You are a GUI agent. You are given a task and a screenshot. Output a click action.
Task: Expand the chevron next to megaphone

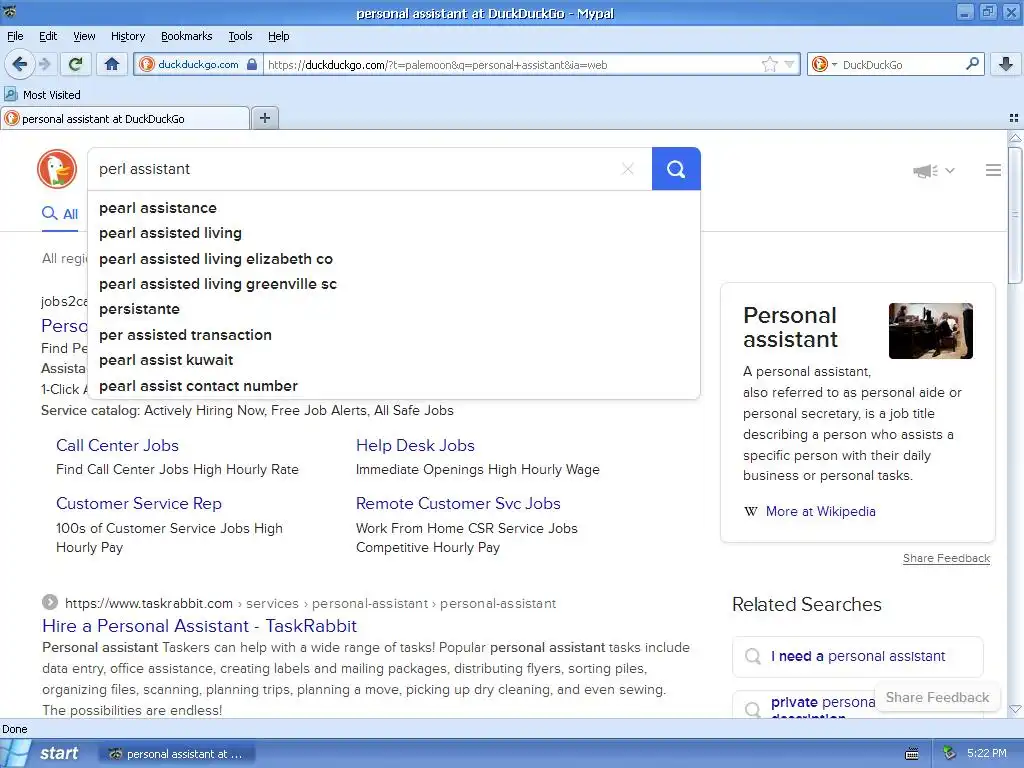click(950, 170)
